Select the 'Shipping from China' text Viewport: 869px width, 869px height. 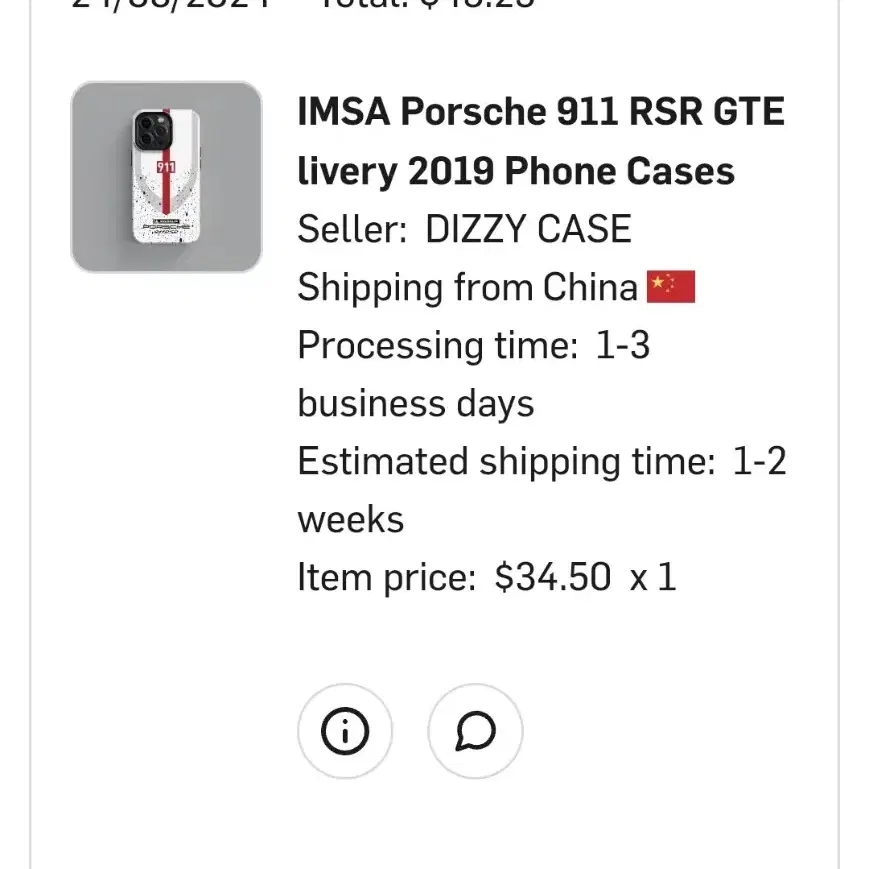coord(467,287)
